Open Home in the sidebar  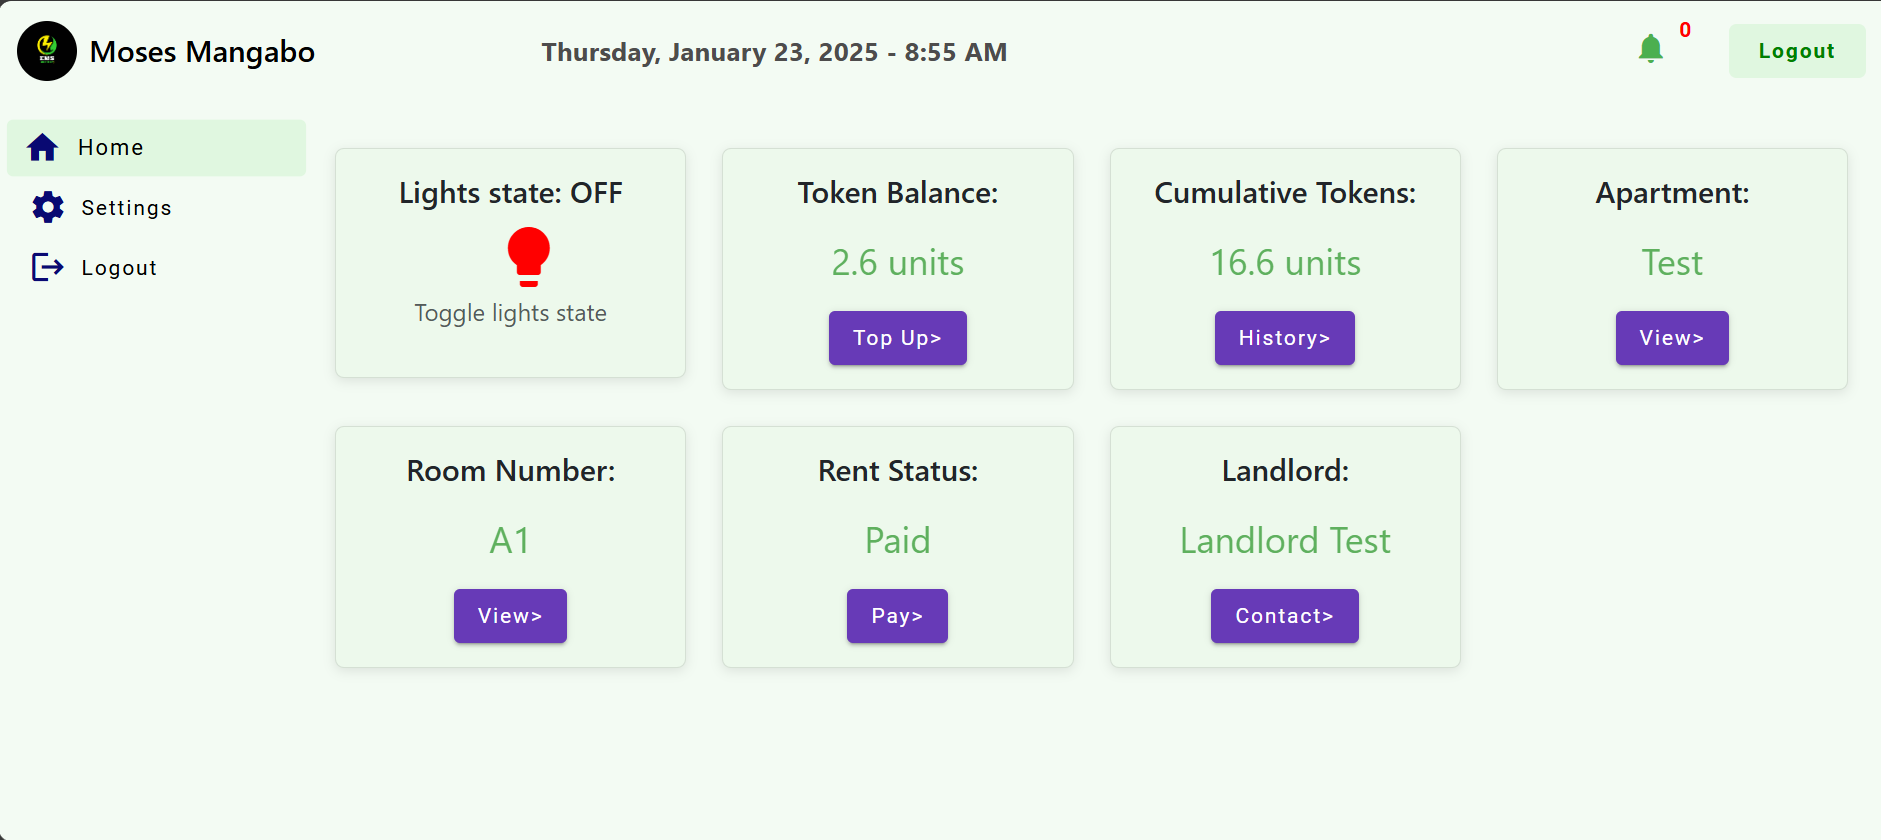click(x=157, y=148)
